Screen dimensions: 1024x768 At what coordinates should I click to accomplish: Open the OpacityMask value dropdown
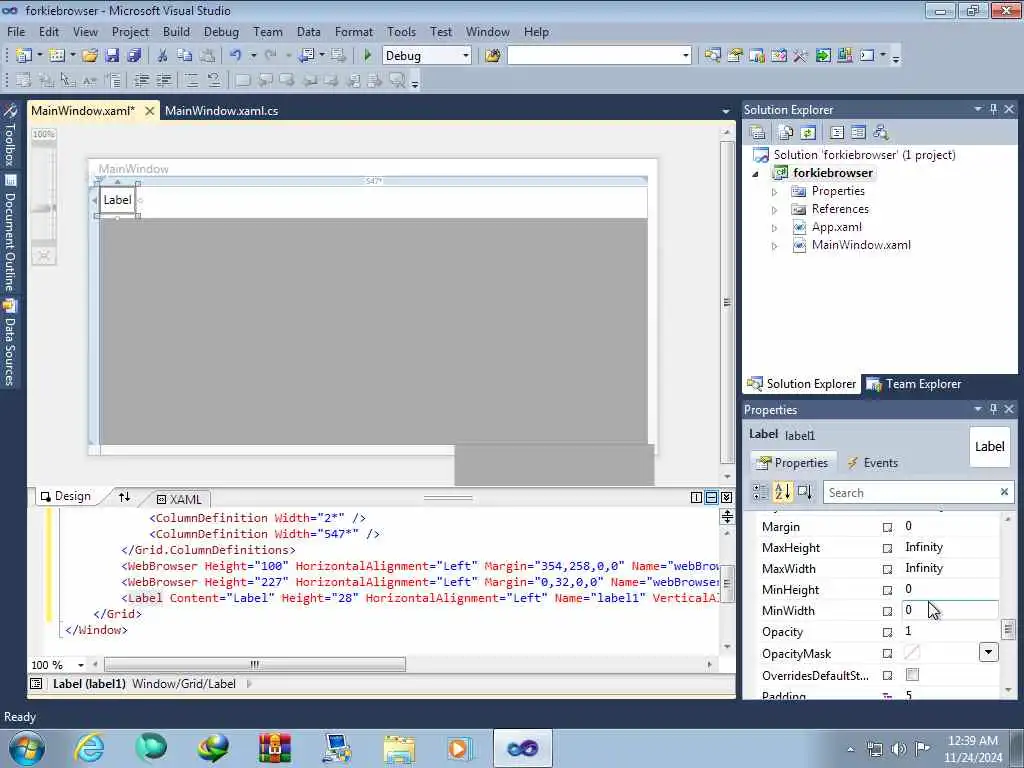pyautogui.click(x=988, y=652)
